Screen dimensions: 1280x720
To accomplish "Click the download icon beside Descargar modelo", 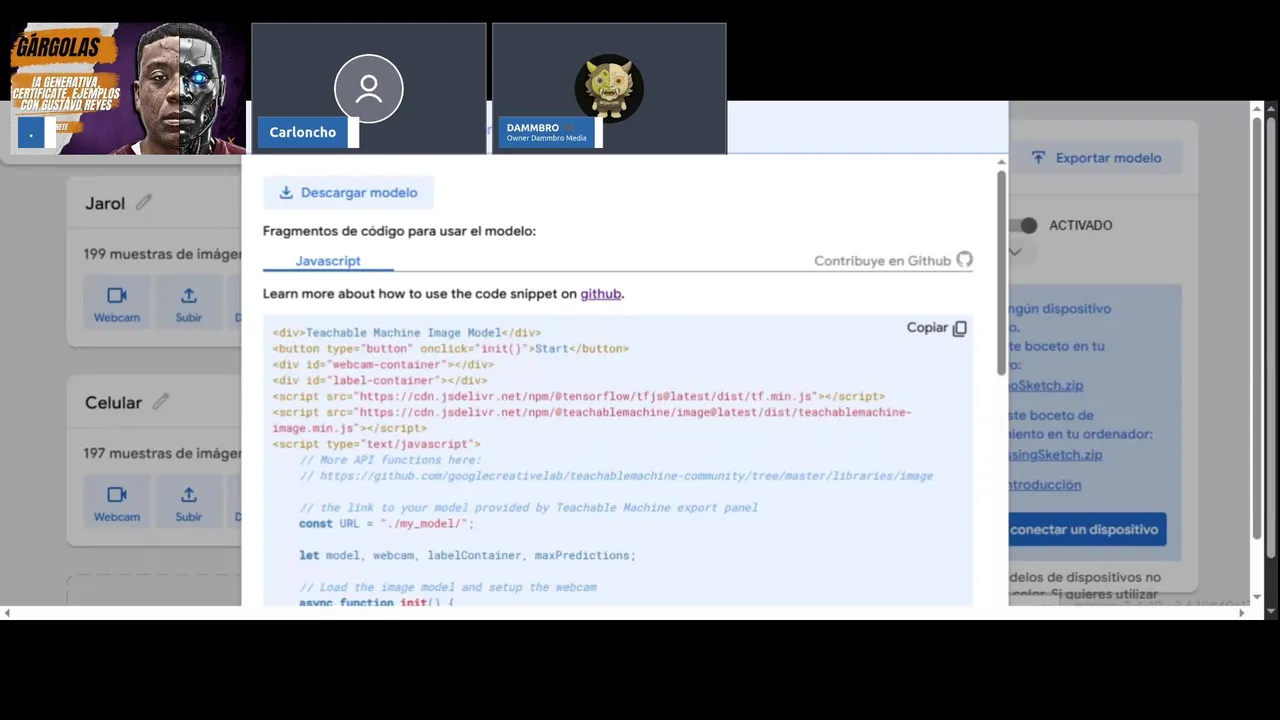I will (286, 193).
